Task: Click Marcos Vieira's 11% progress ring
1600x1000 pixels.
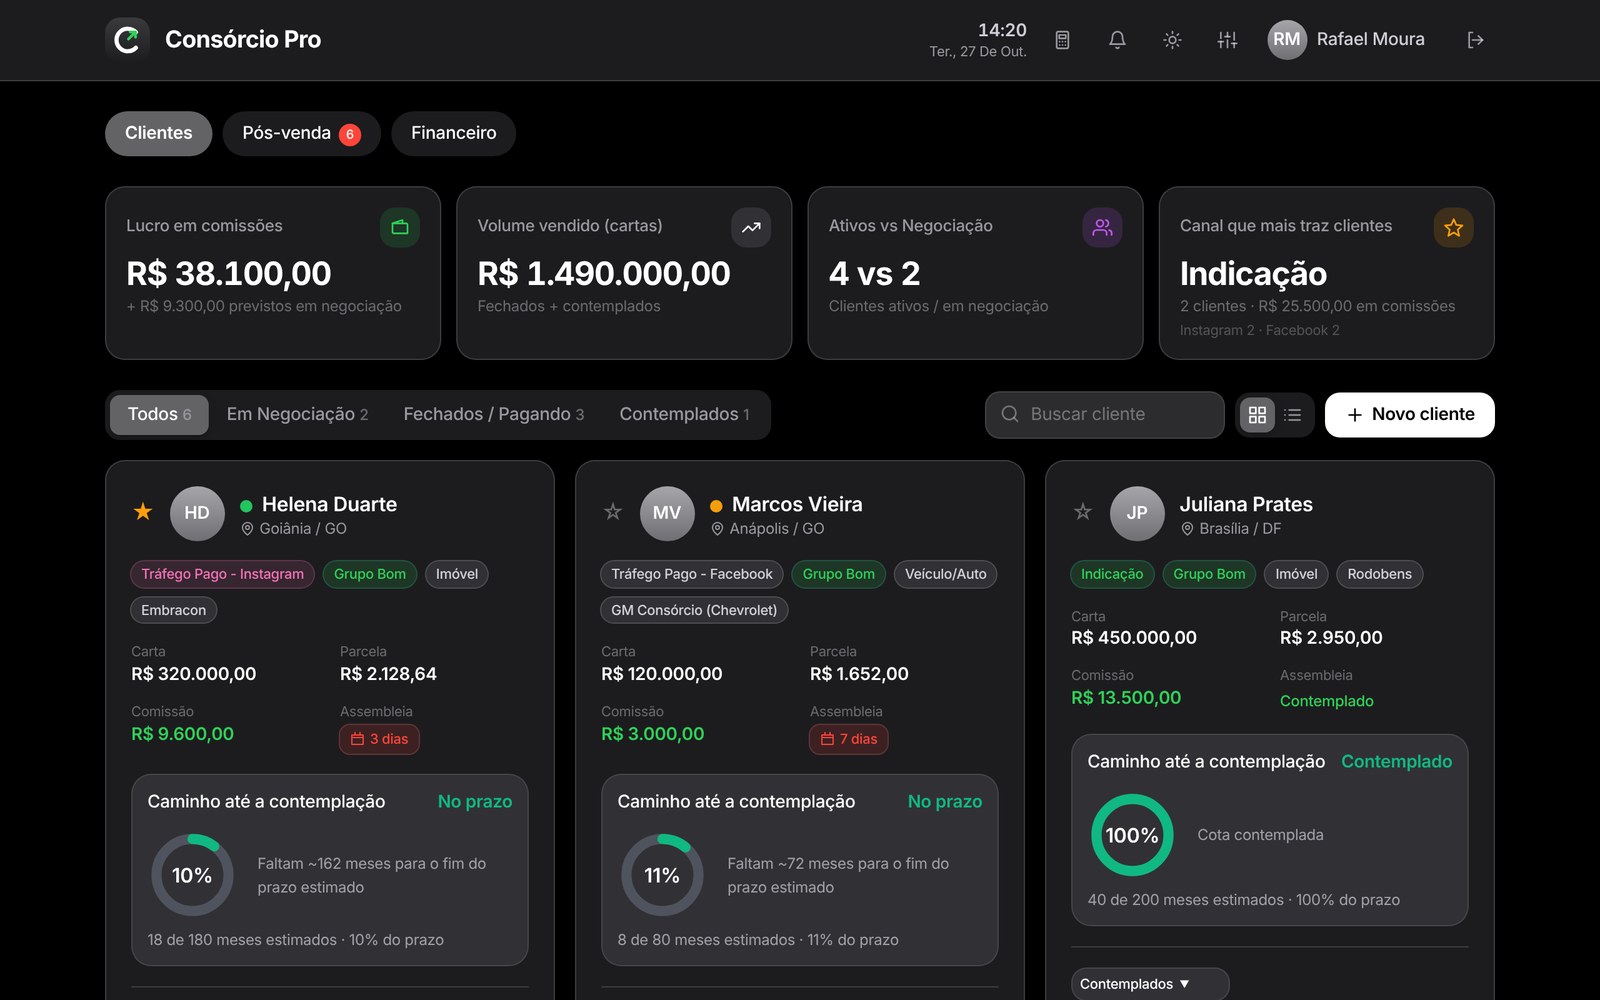Action: pyautogui.click(x=662, y=875)
